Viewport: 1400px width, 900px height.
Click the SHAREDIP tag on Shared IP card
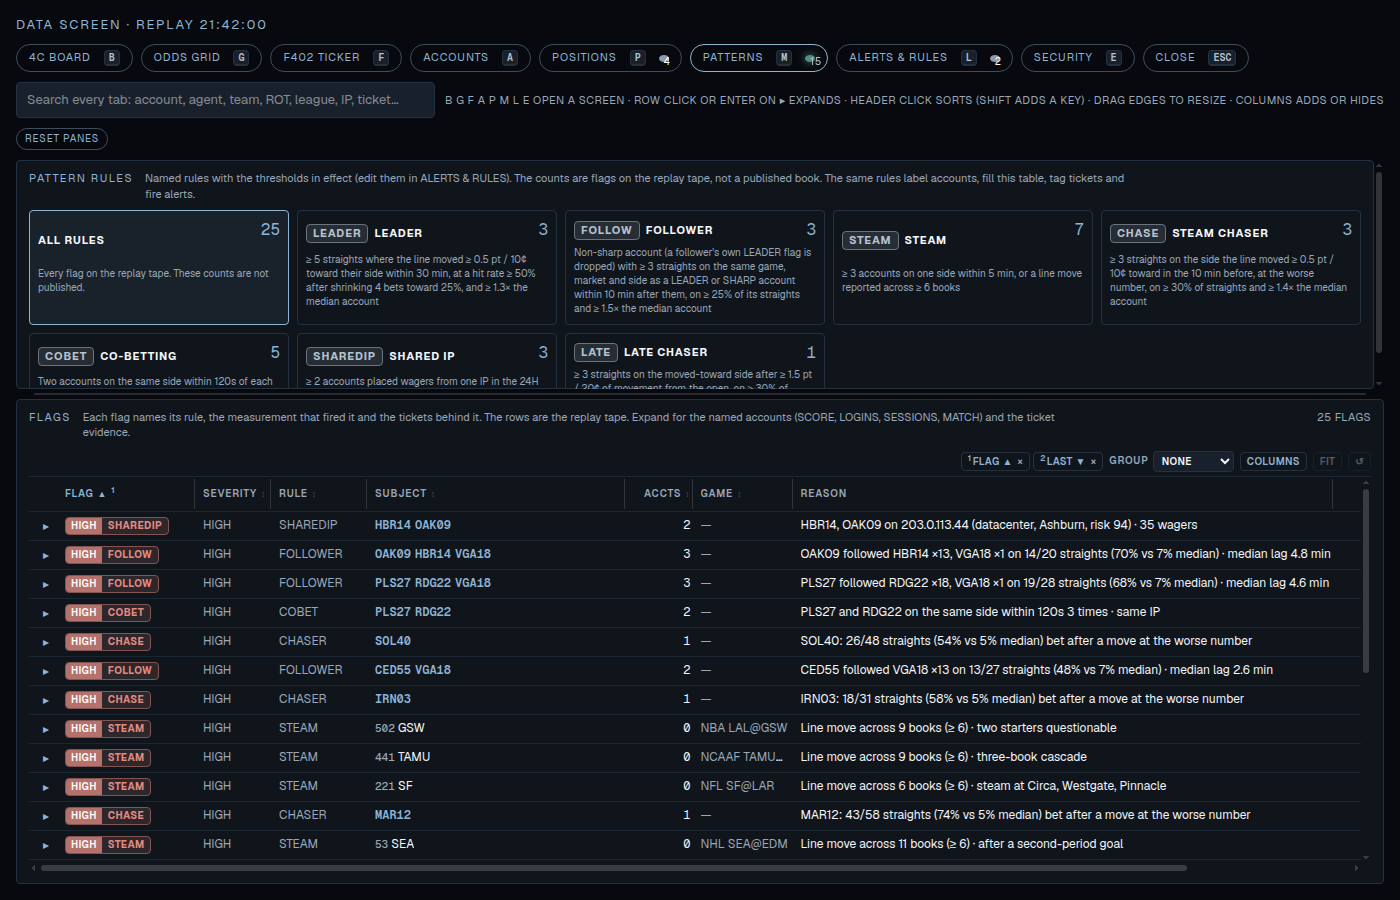[x=344, y=356]
